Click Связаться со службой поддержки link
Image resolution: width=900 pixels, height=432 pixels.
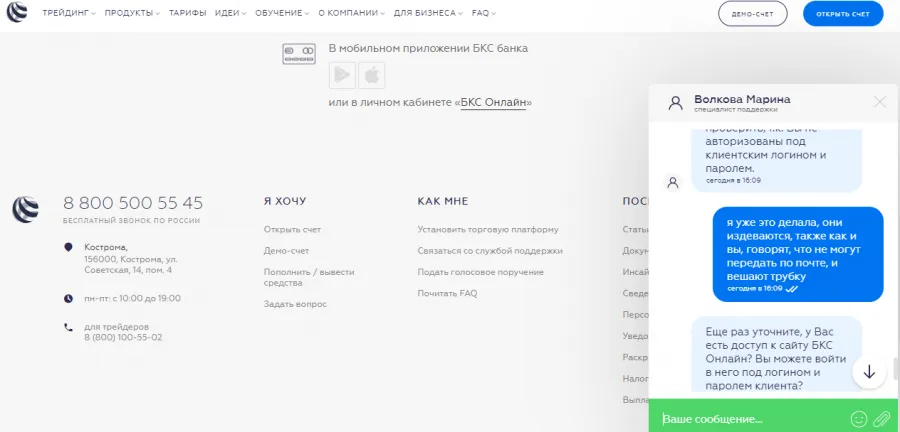(x=490, y=251)
